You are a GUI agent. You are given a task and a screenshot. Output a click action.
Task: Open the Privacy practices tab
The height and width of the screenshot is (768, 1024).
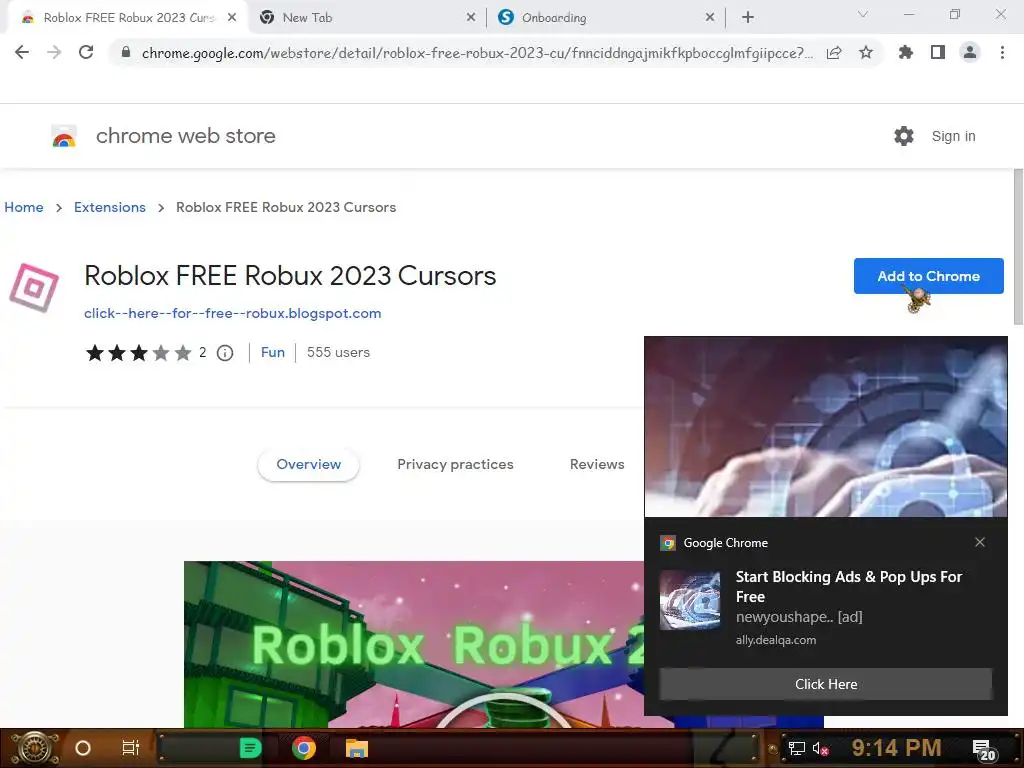pyautogui.click(x=455, y=464)
